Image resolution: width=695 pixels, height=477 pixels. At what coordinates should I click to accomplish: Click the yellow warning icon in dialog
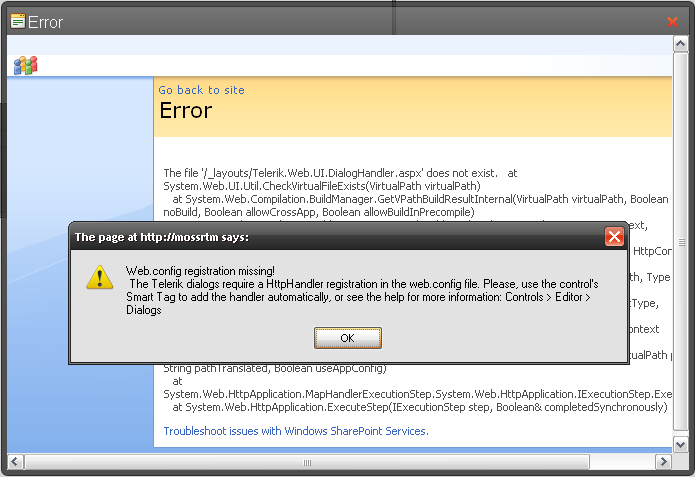100,277
